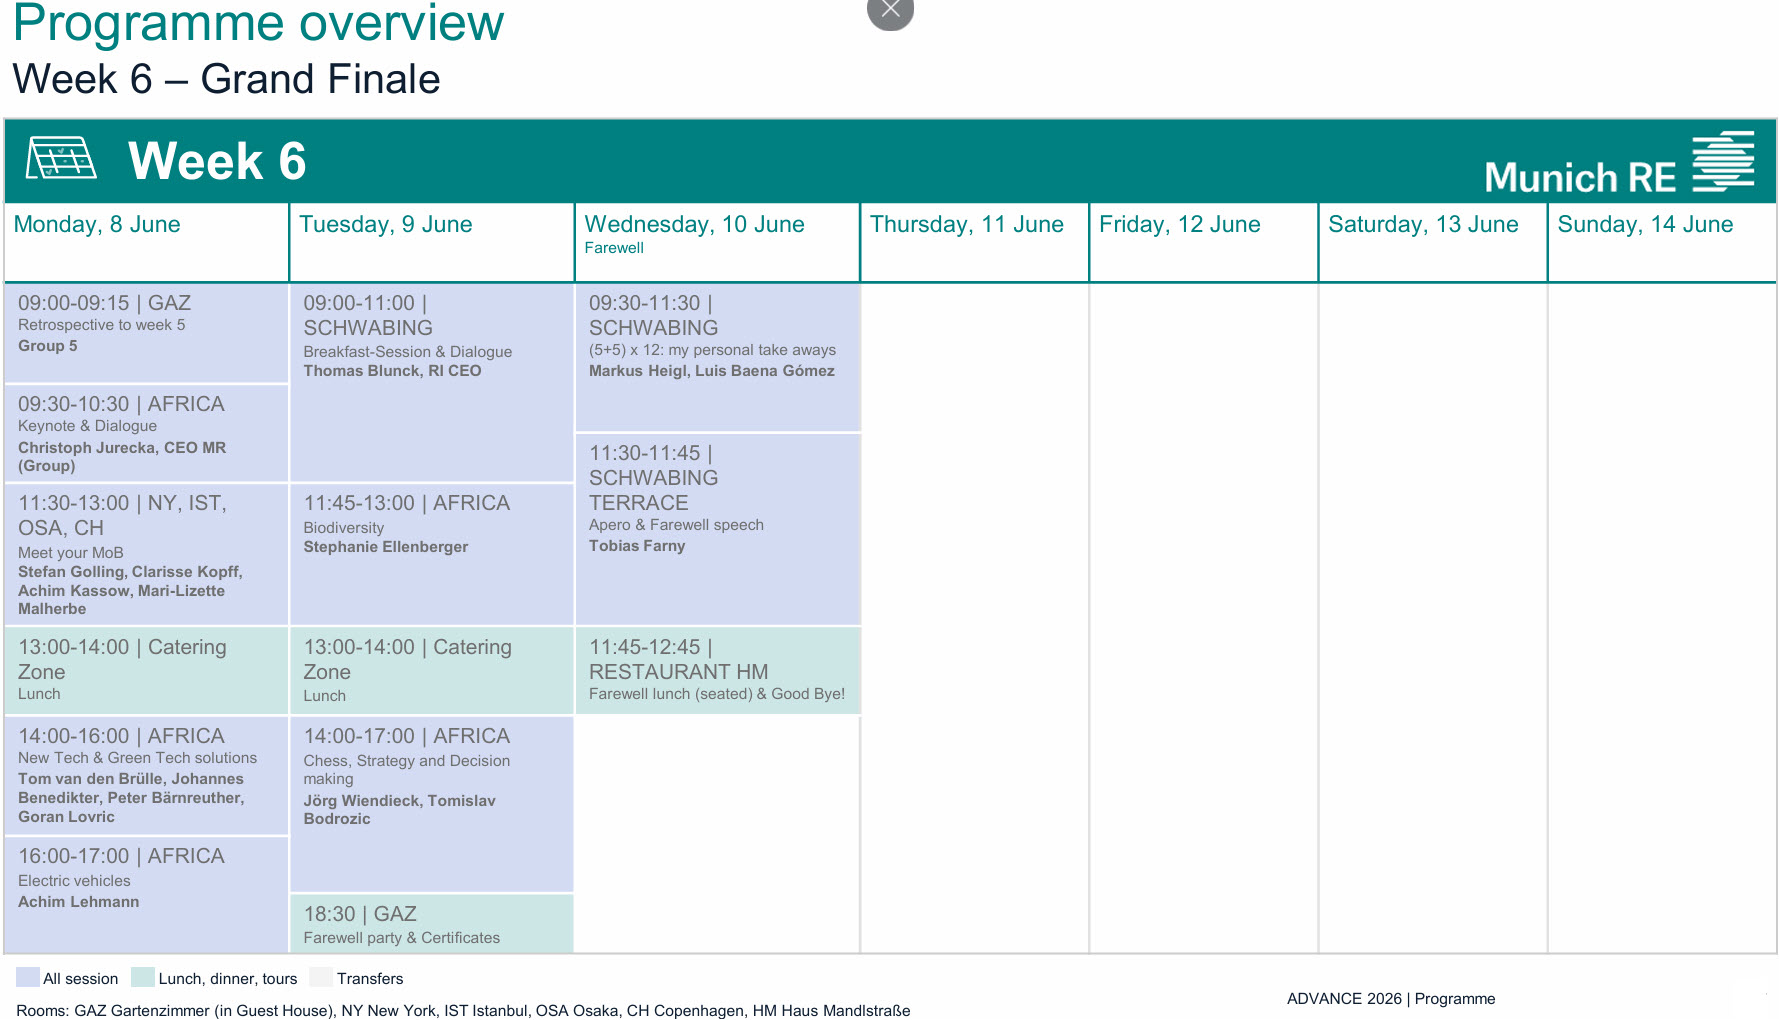Click the 'Retrospective to week 5' session block

(x=145, y=333)
